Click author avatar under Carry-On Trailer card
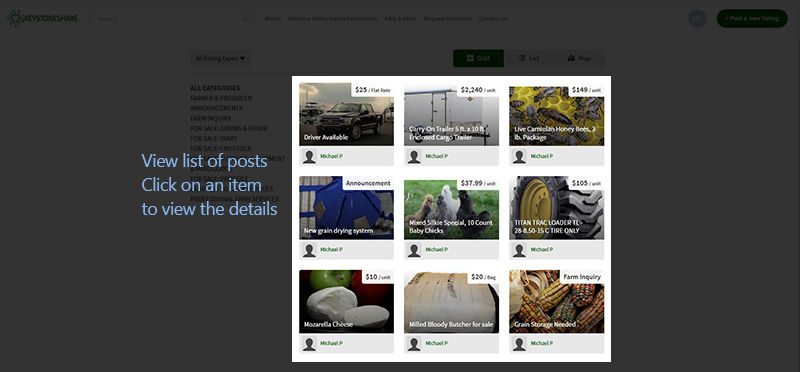The height and width of the screenshot is (372, 800). click(414, 157)
